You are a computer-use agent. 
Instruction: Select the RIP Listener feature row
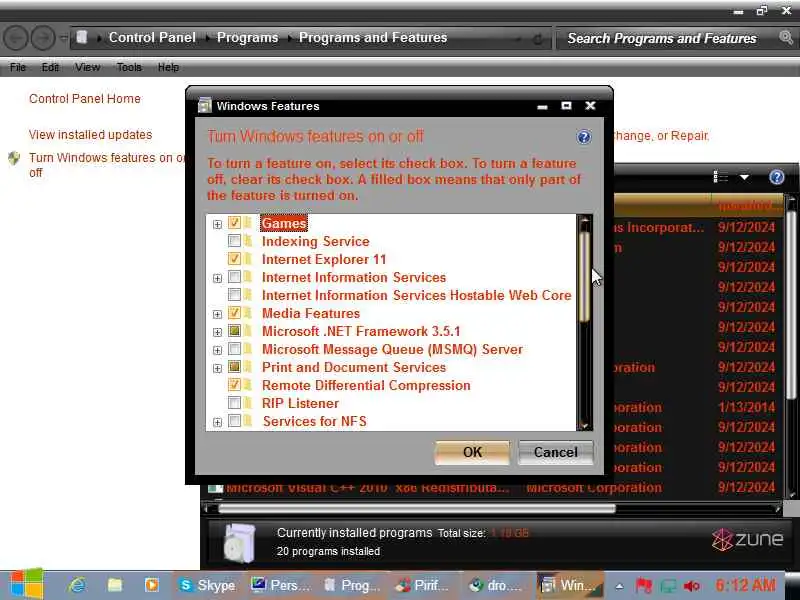click(x=300, y=403)
